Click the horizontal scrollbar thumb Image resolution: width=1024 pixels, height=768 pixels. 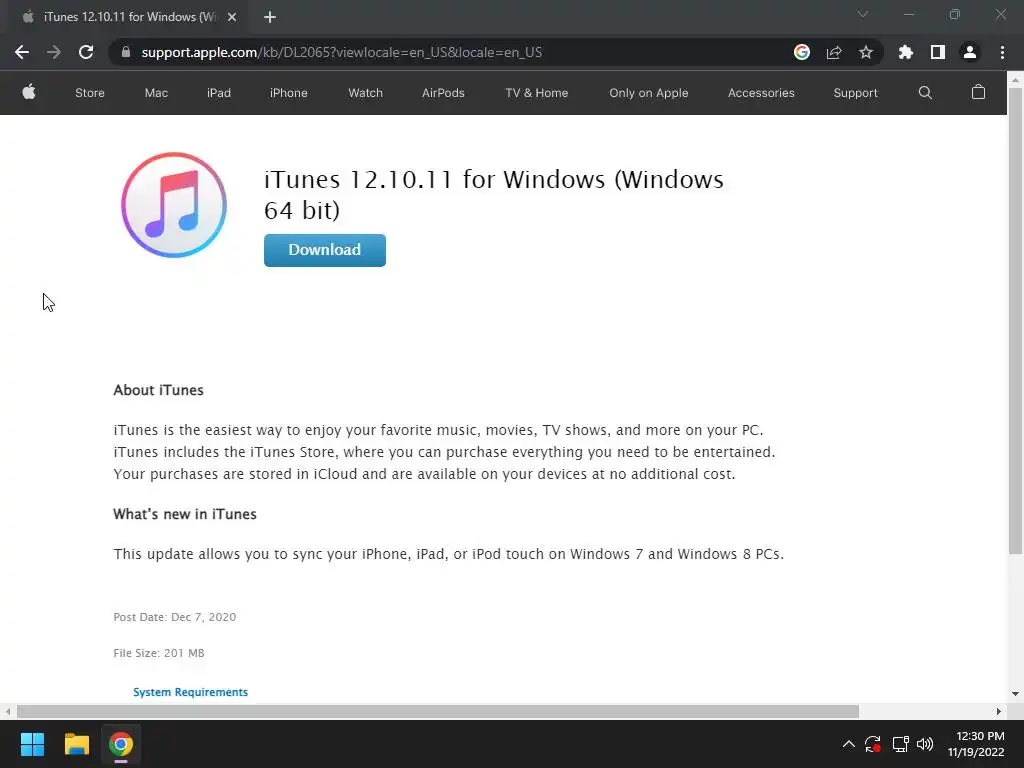point(438,711)
